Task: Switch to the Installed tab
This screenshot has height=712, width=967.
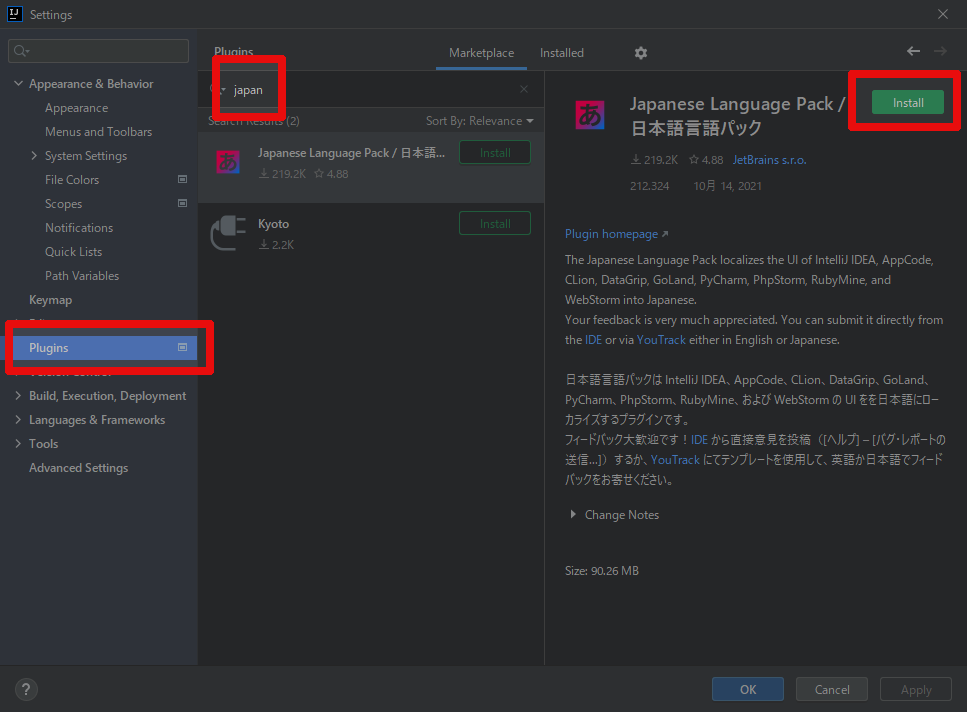Action: (x=562, y=53)
